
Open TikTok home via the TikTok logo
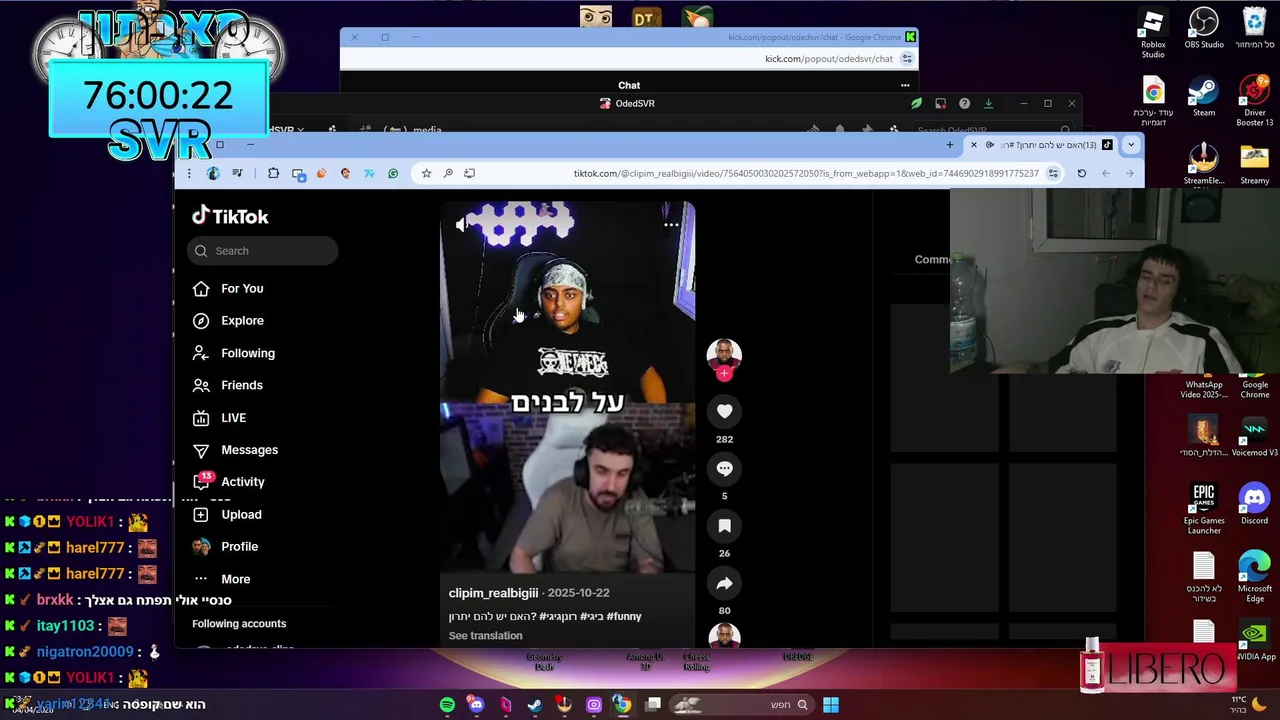230,216
